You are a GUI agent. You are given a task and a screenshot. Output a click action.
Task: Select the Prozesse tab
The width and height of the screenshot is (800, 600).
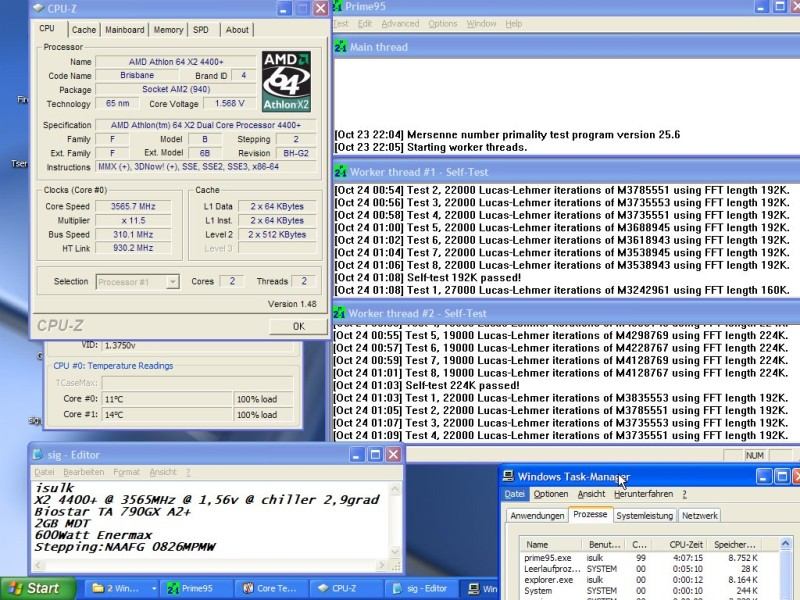pos(590,514)
